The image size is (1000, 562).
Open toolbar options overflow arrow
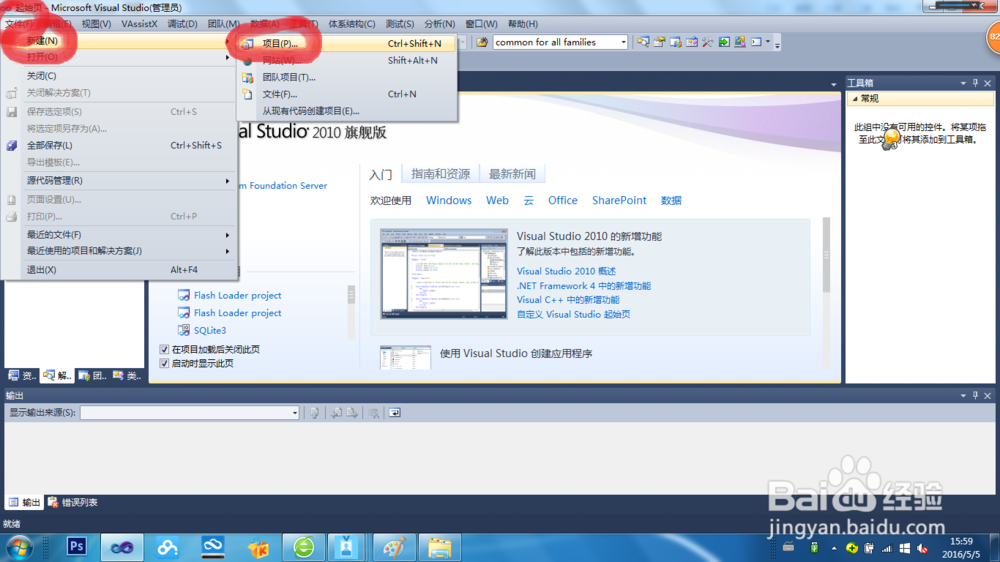click(777, 43)
